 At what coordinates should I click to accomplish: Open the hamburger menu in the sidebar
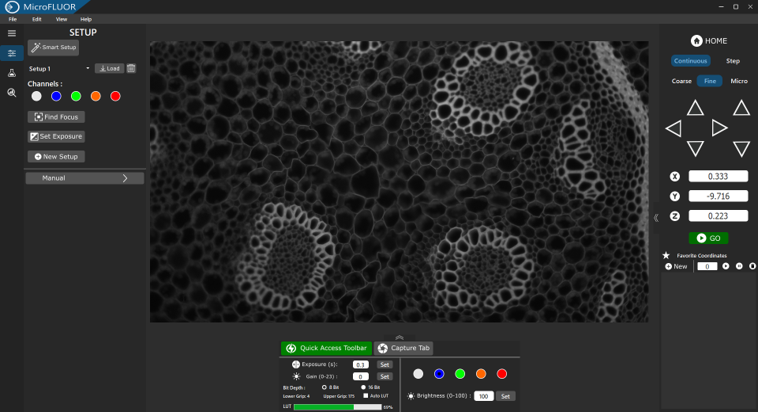click(11, 33)
